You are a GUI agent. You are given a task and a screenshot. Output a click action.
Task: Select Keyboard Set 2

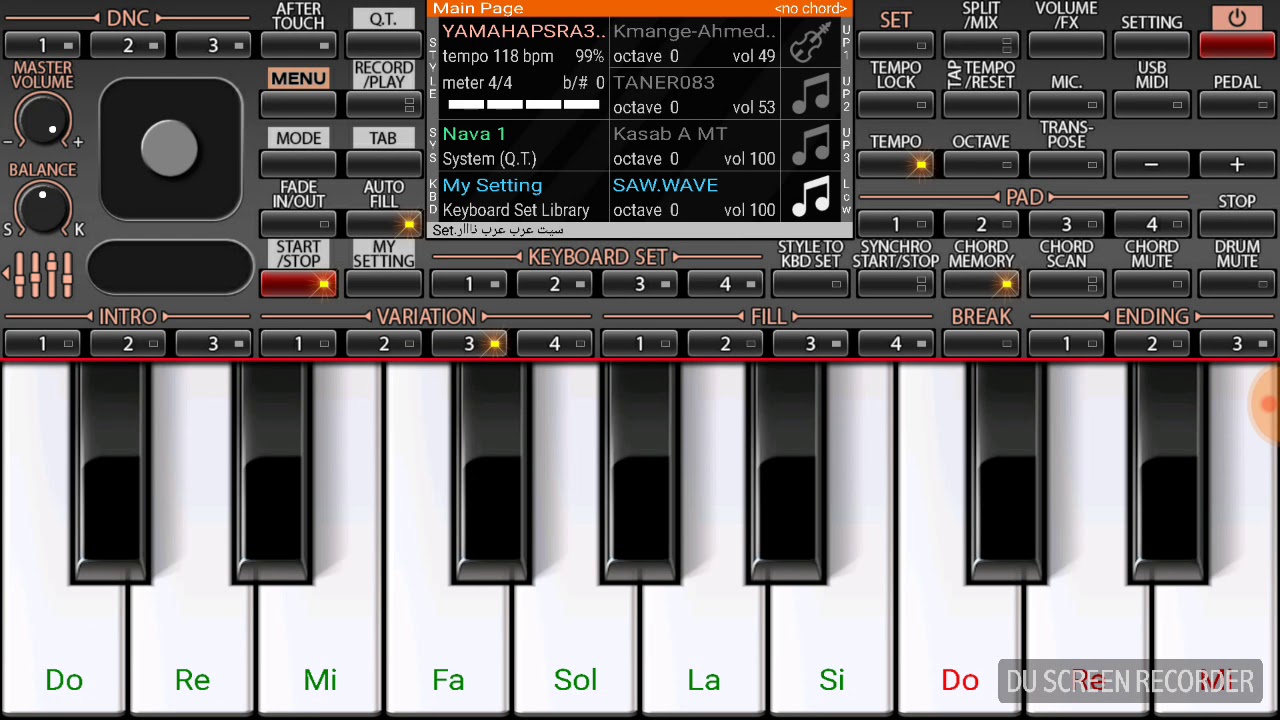click(554, 284)
